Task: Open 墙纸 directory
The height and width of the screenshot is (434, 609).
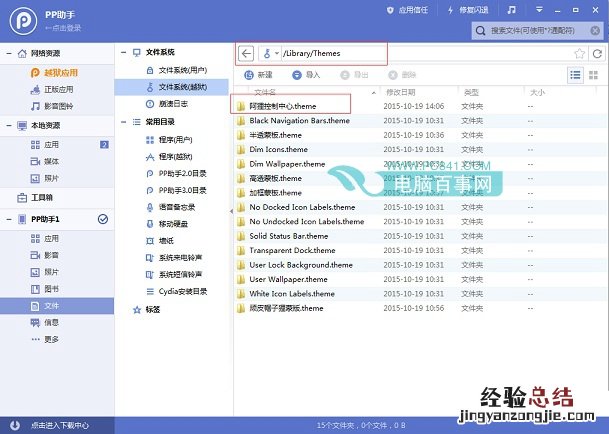Action: point(160,241)
